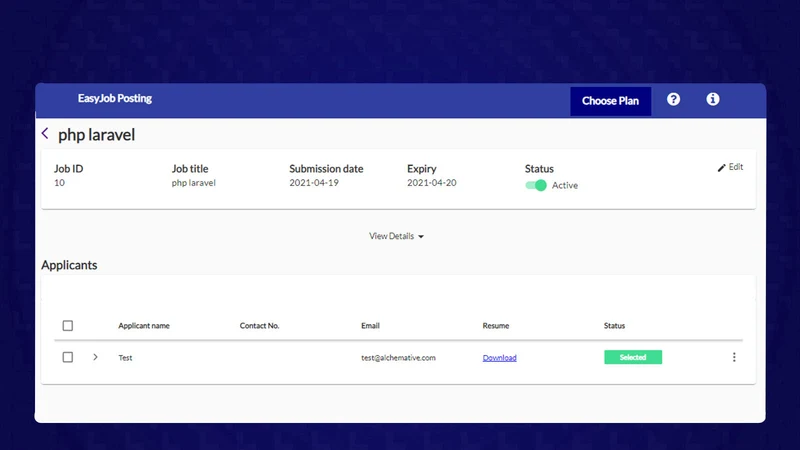Expand the View Details dropdown
The image size is (800, 450).
[396, 236]
